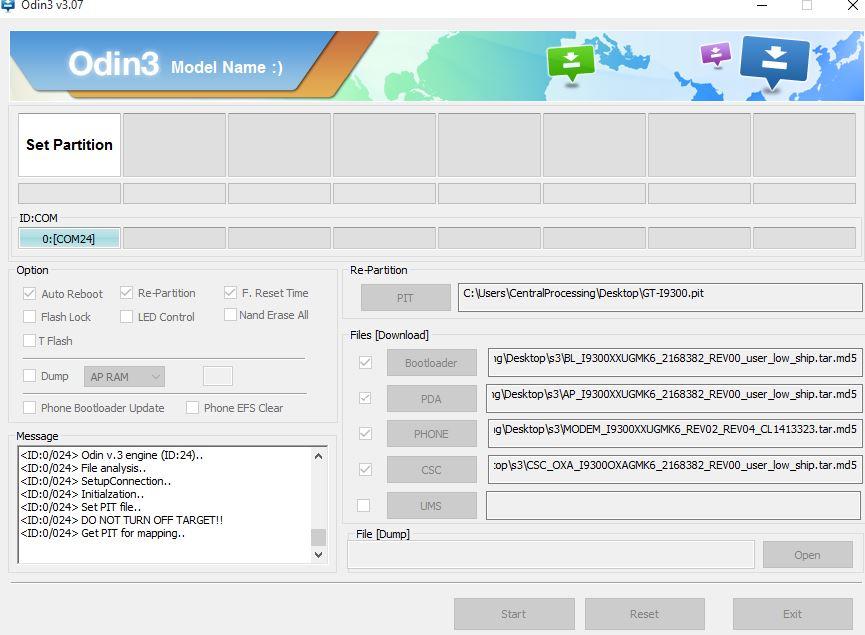Check Phone EFS Clear
Screen dimensions: 865x635
click(192, 408)
